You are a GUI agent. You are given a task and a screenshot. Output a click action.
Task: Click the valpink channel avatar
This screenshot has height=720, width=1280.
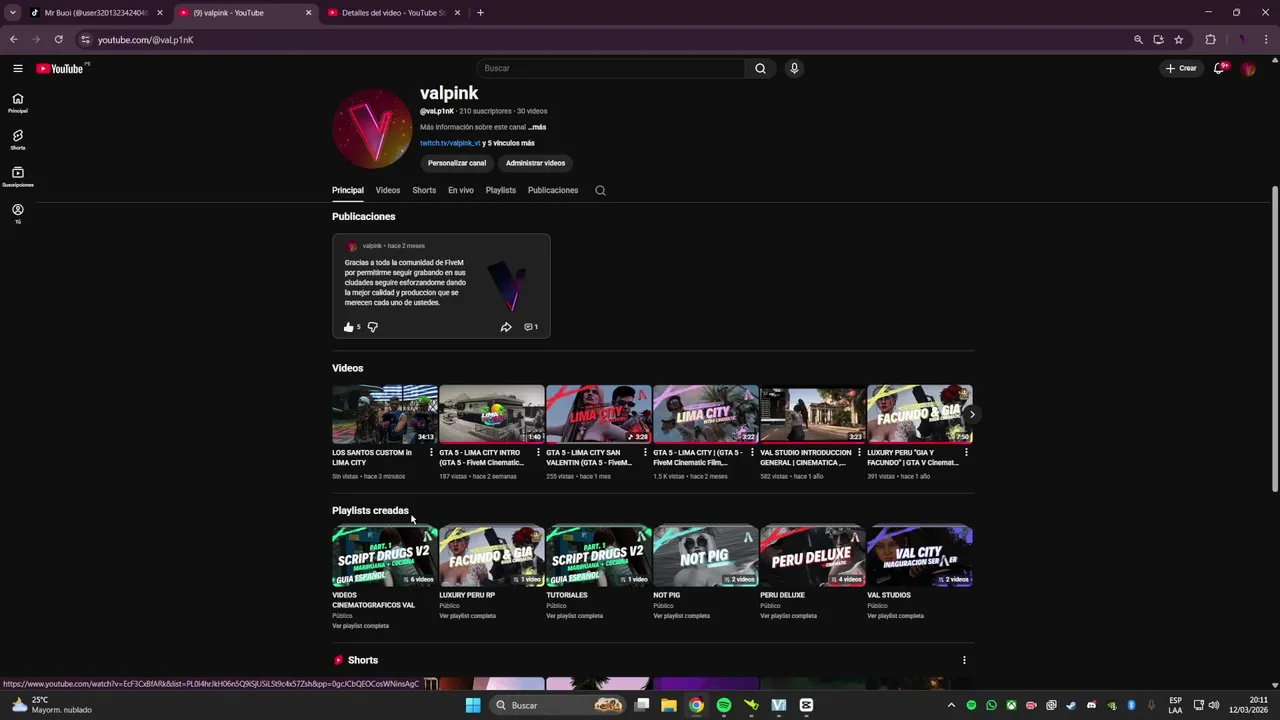tap(372, 128)
